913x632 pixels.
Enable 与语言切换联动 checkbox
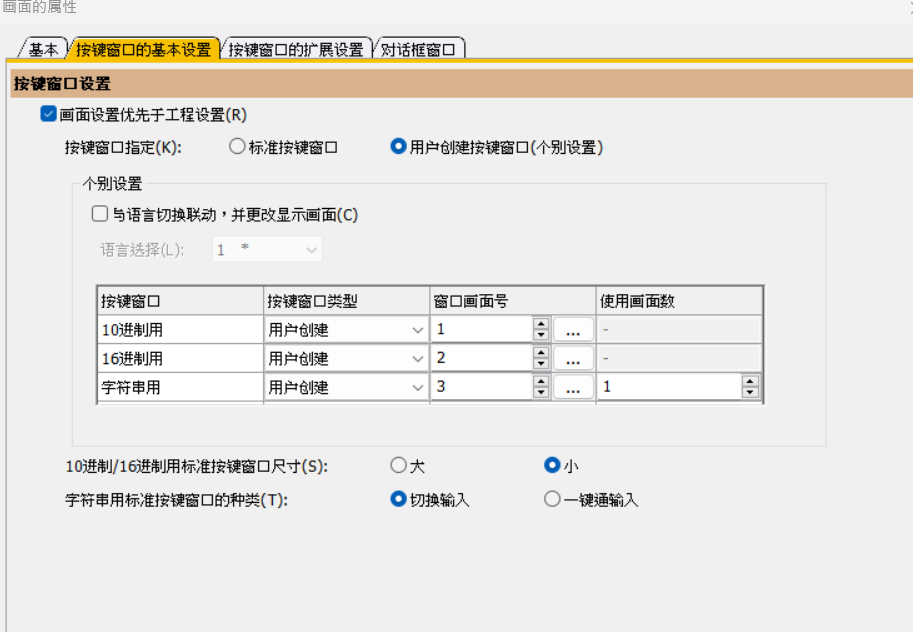coord(99,214)
